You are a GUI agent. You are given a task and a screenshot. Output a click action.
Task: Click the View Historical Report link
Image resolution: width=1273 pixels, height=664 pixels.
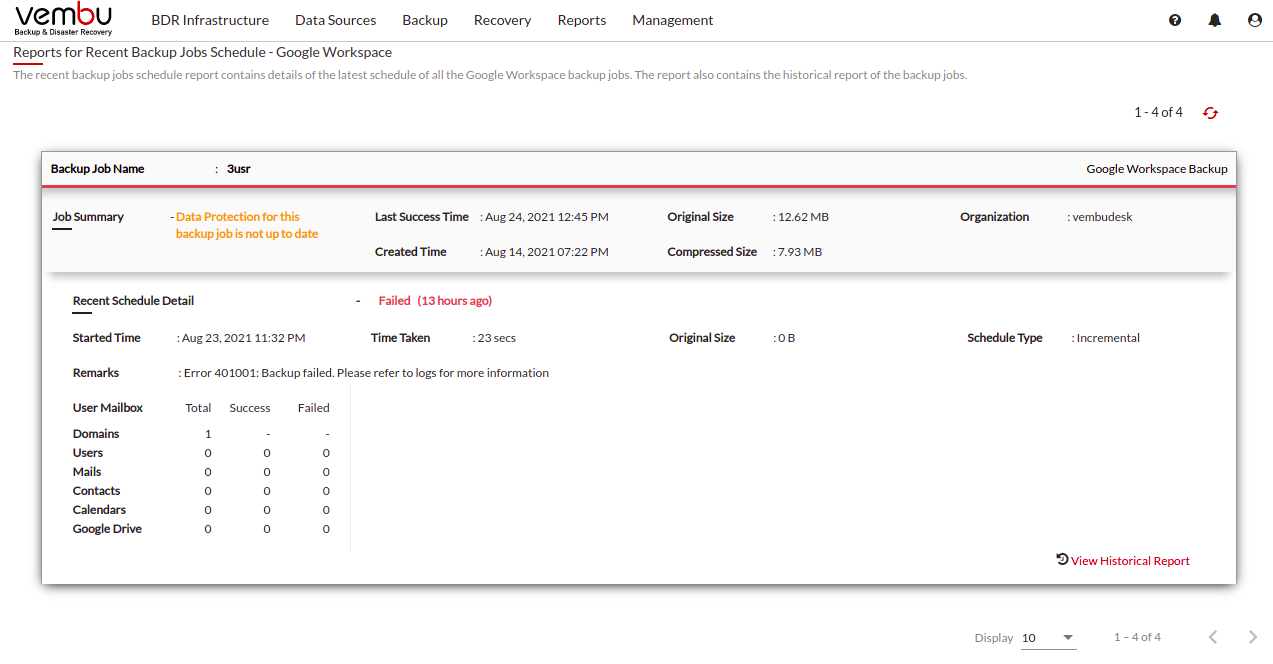1130,561
